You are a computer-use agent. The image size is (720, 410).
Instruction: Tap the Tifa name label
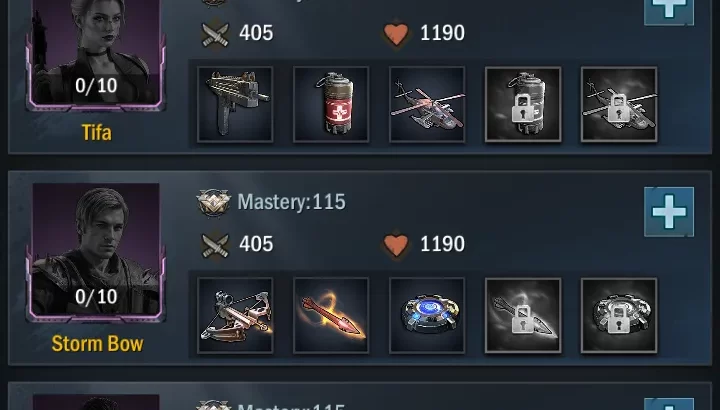coord(96,133)
